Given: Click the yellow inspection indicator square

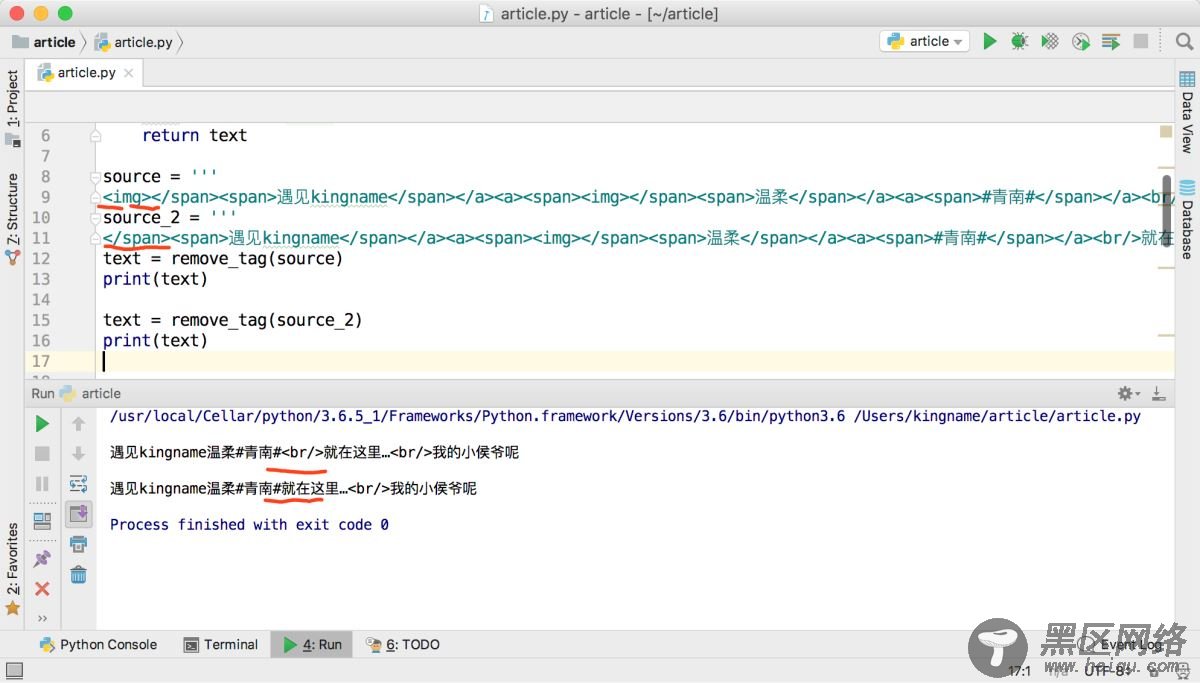Looking at the screenshot, I should pos(1166,131).
